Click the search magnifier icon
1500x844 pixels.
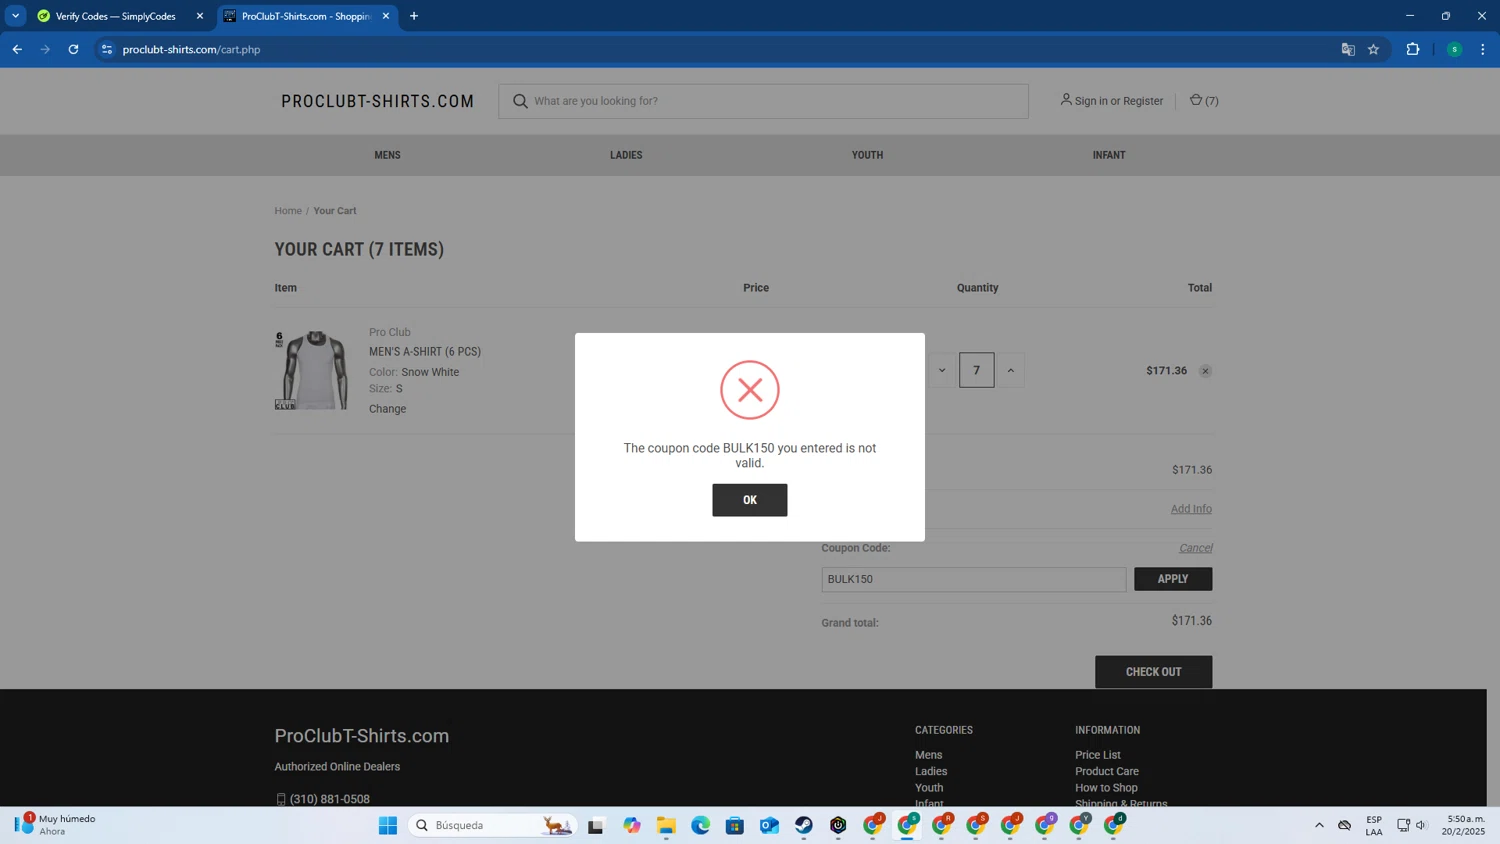[520, 101]
